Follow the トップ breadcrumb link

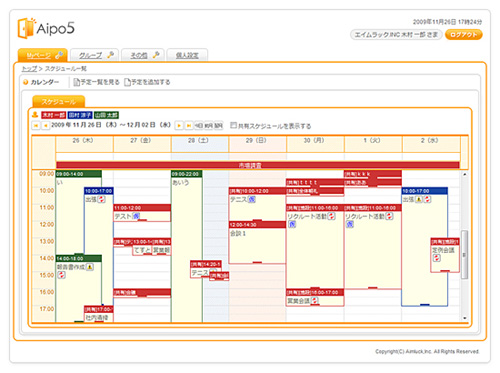tap(29, 69)
